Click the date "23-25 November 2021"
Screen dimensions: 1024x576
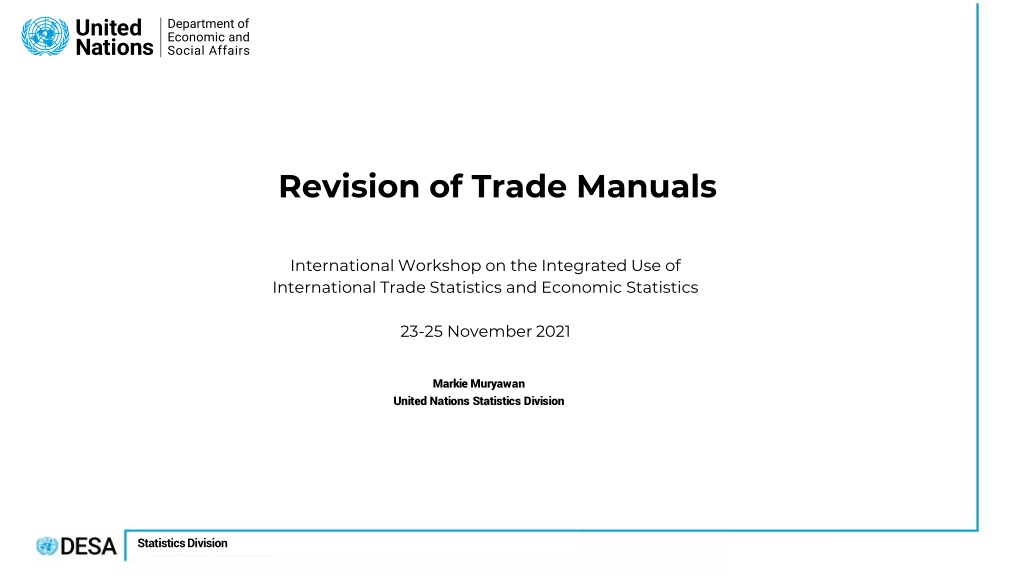tap(485, 331)
